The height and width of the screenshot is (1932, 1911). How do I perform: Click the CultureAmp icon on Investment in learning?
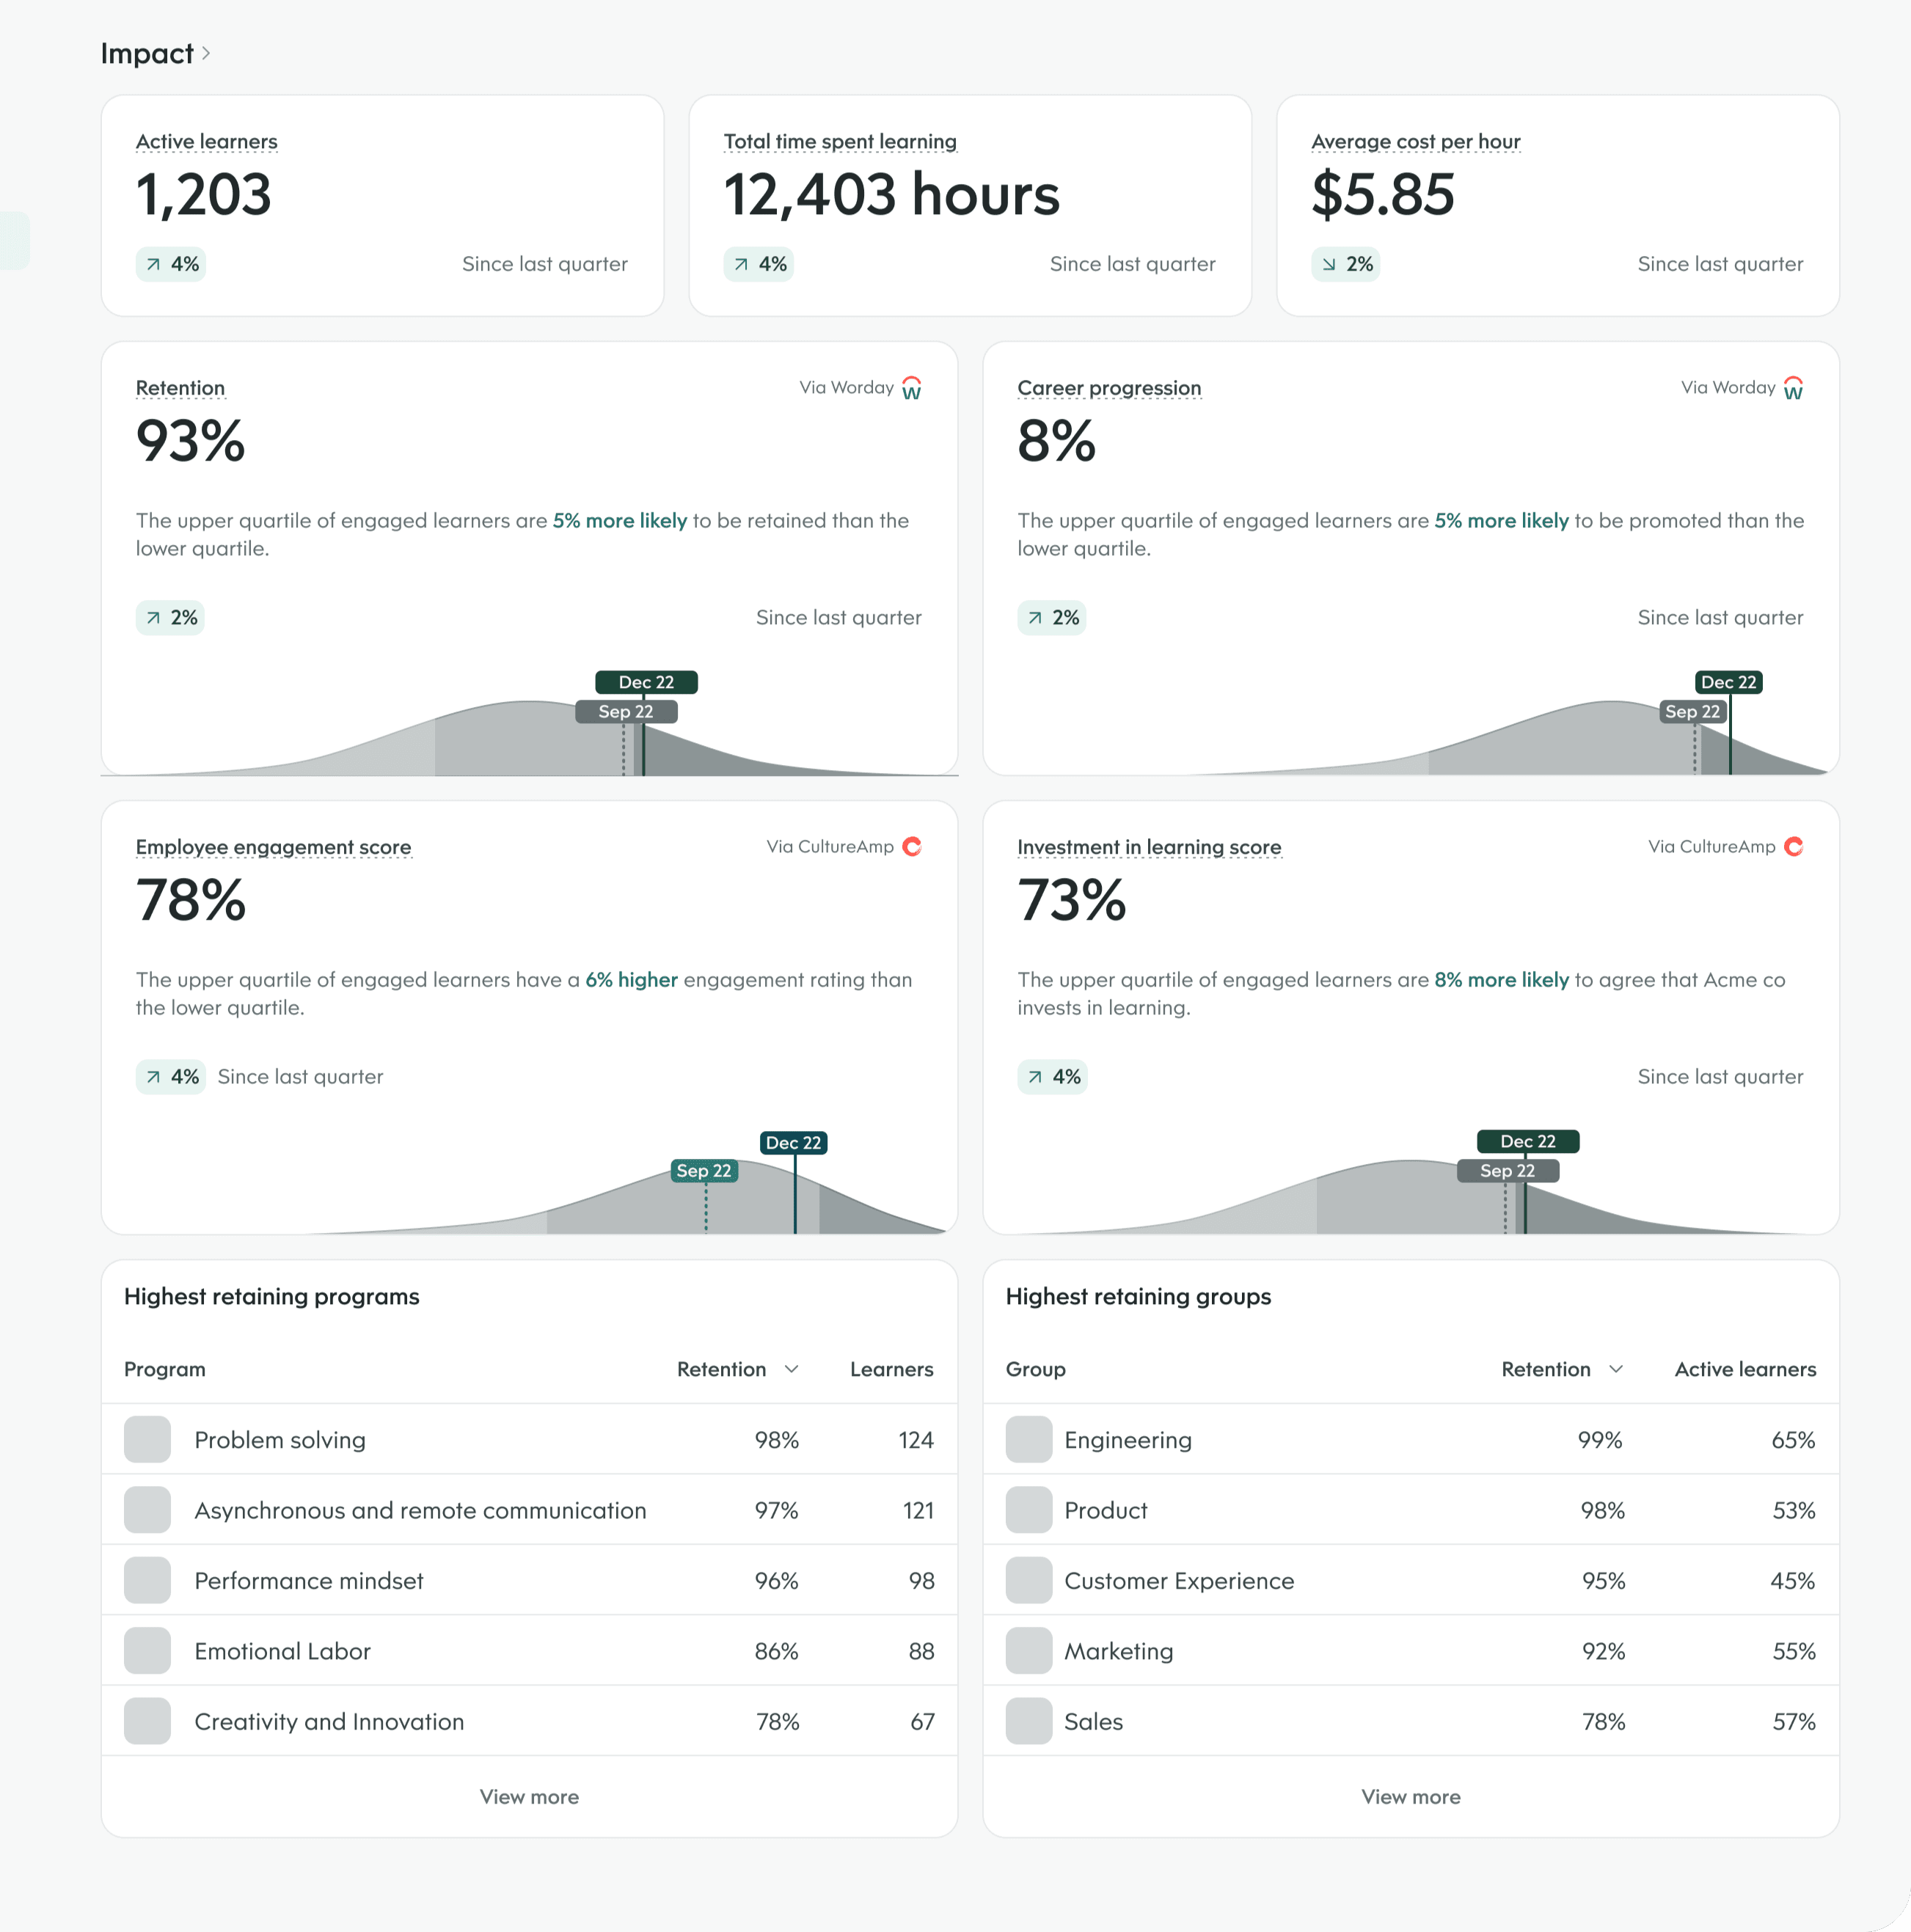tap(1794, 846)
